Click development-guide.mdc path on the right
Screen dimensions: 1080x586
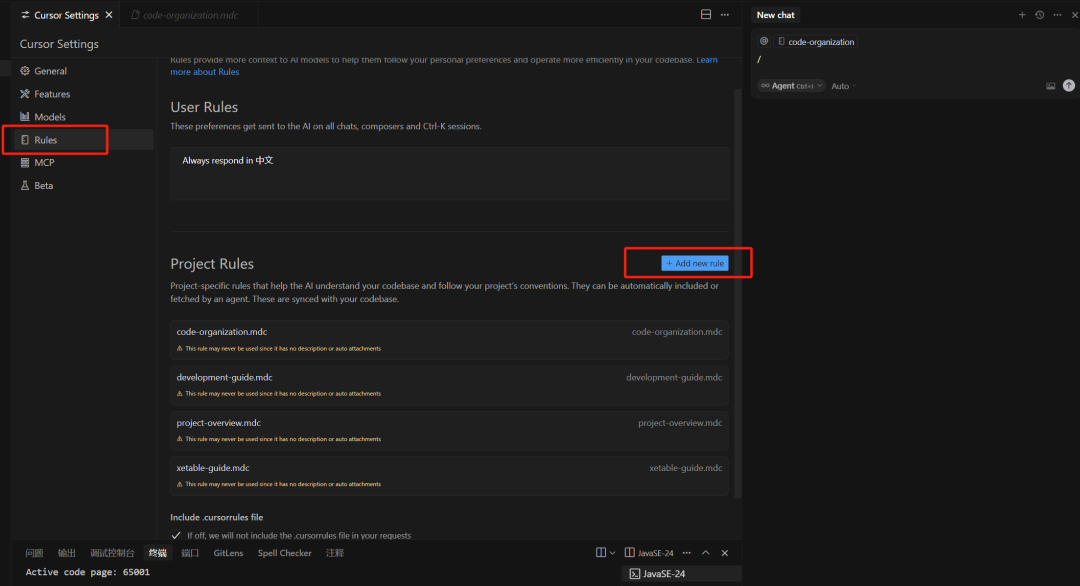674,377
